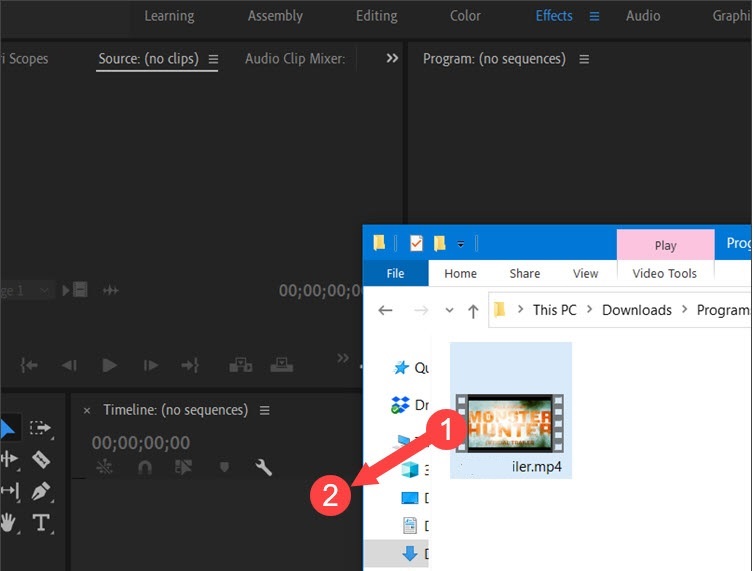This screenshot has width=755, height=571.
Task: Open Timeline display settings wrench
Action: (264, 467)
